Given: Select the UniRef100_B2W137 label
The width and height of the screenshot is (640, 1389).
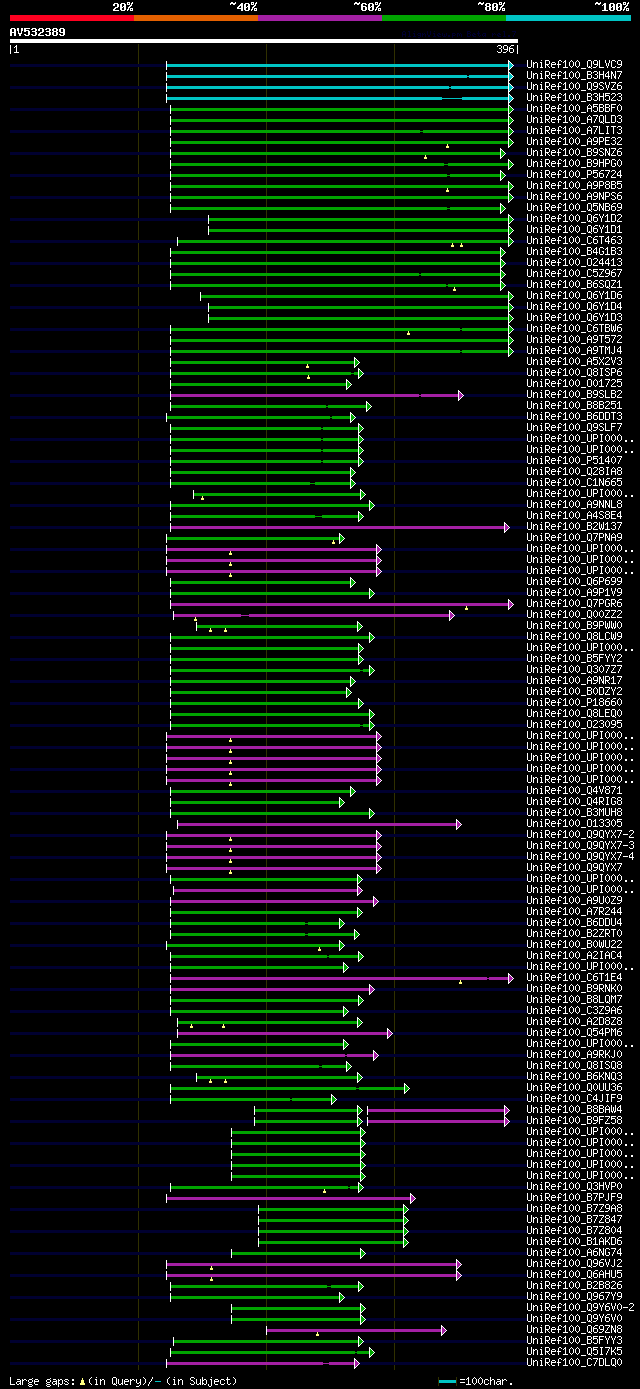Looking at the screenshot, I should point(574,526).
